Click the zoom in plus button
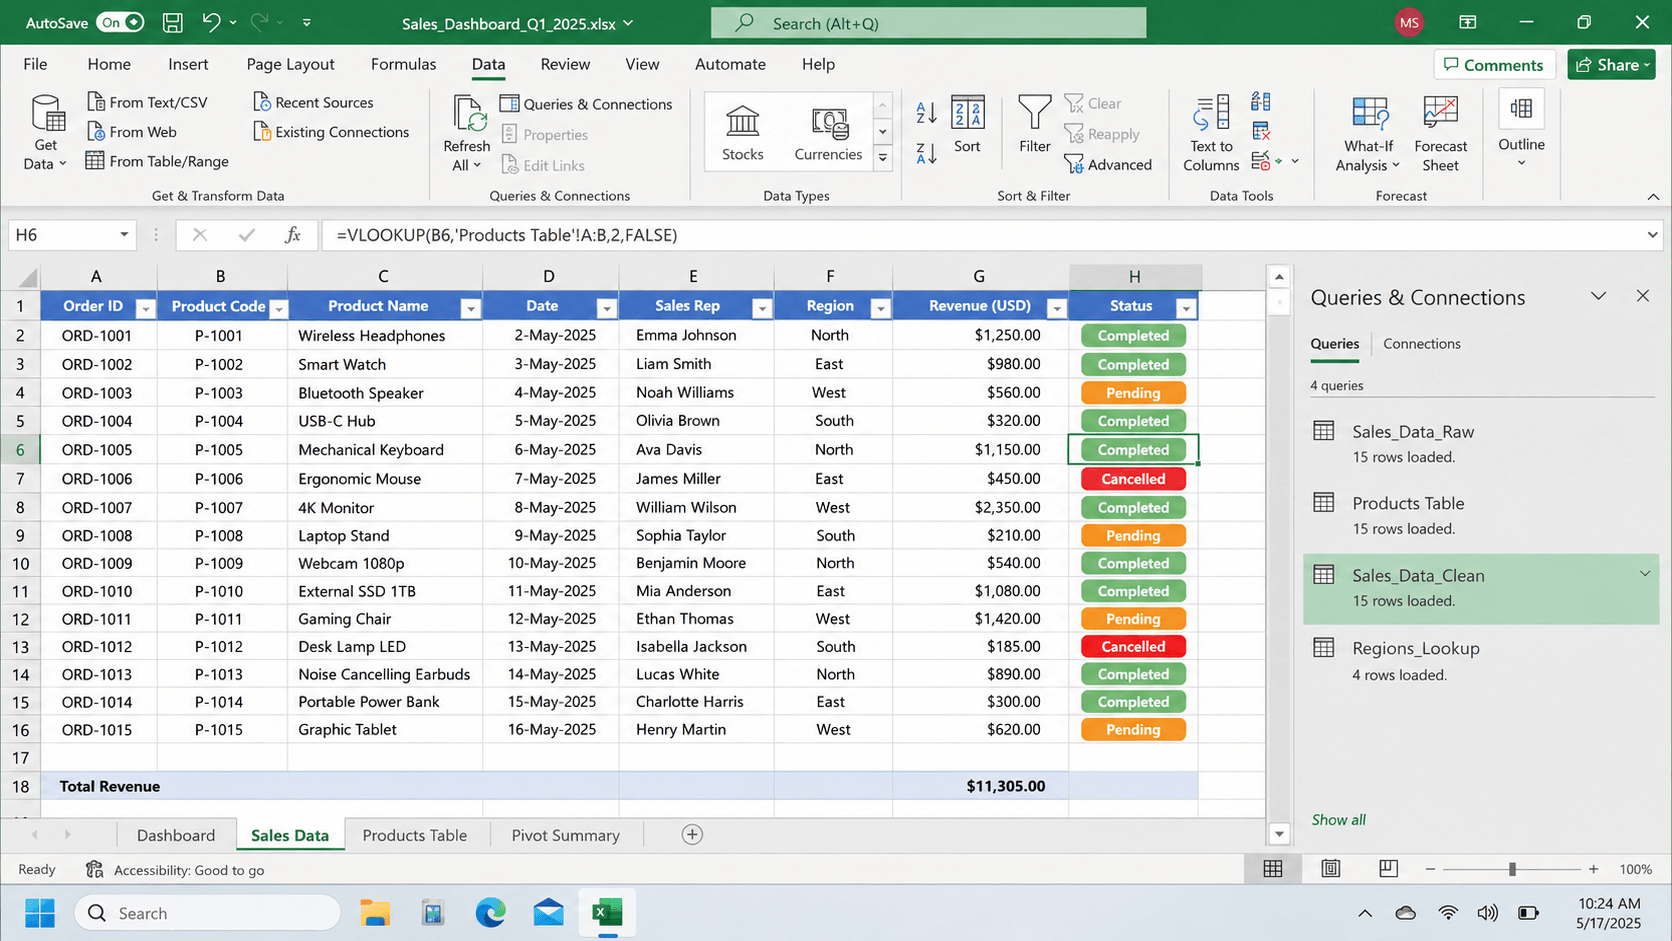Image resolution: width=1672 pixels, height=941 pixels. [x=1593, y=869]
